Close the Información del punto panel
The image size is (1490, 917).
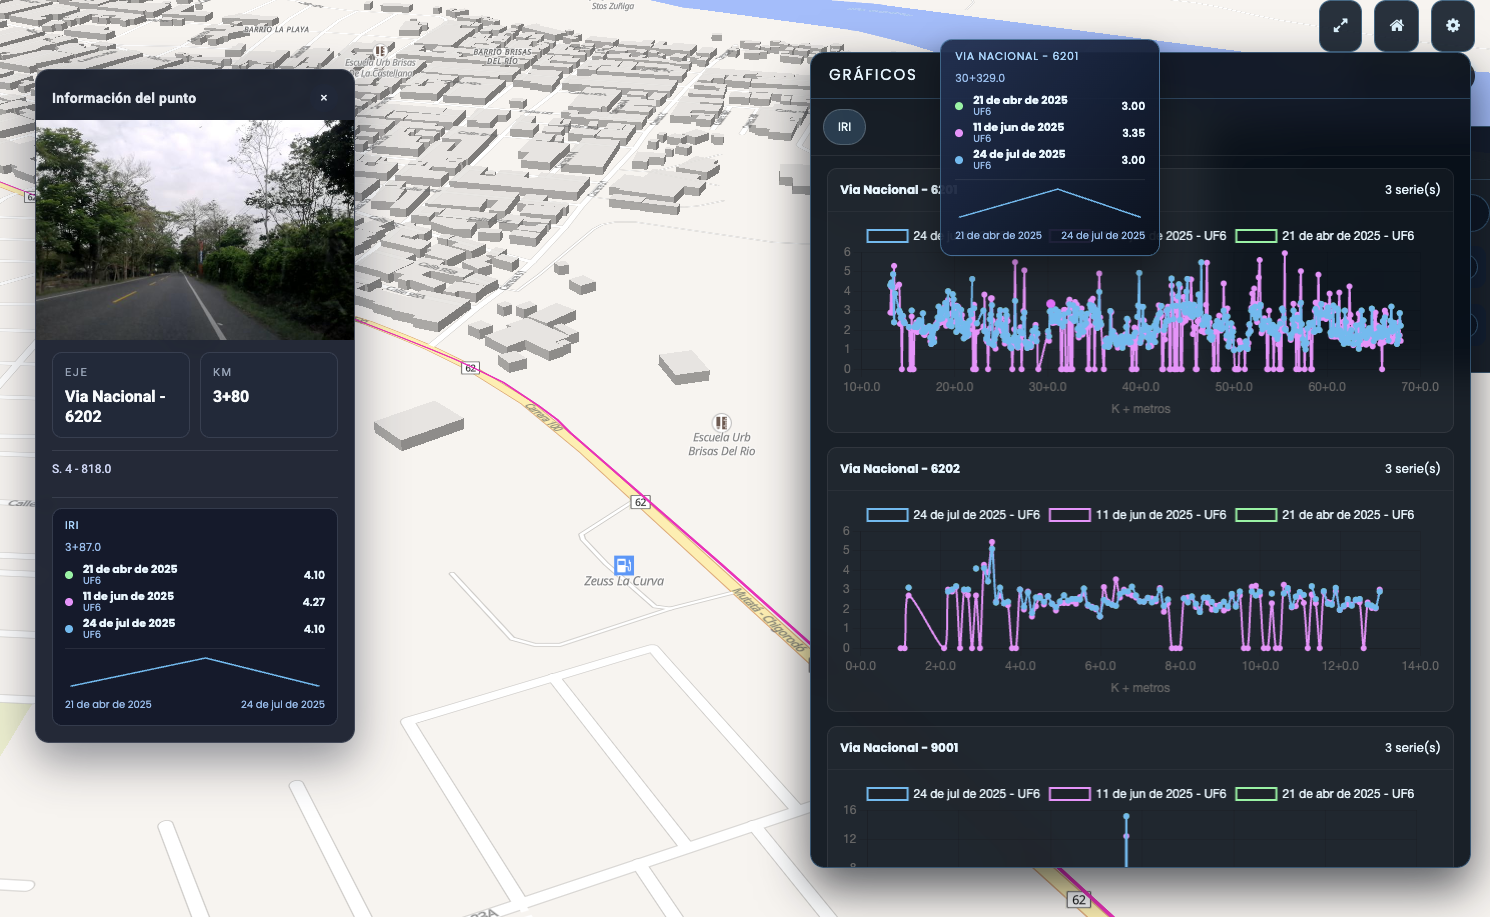coord(324,98)
